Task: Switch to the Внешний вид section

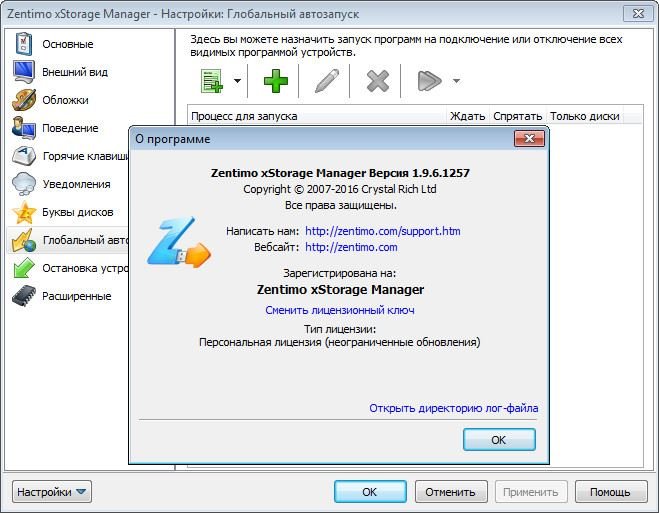Action: [x=75, y=72]
